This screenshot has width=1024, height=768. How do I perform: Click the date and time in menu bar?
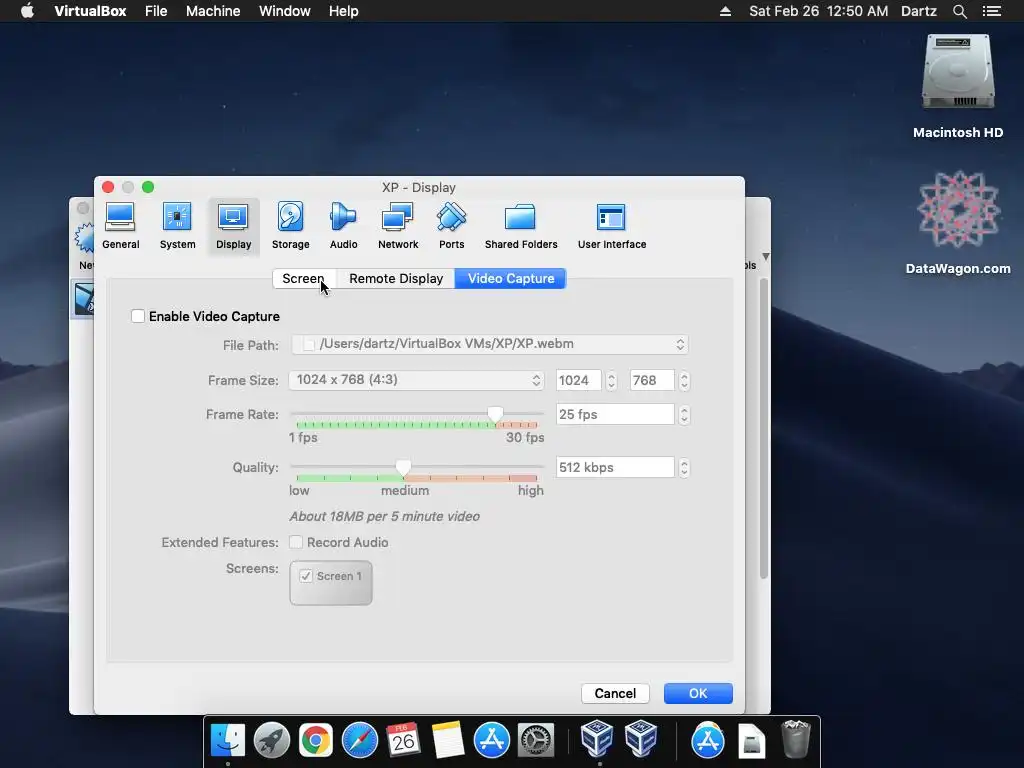[x=818, y=11]
